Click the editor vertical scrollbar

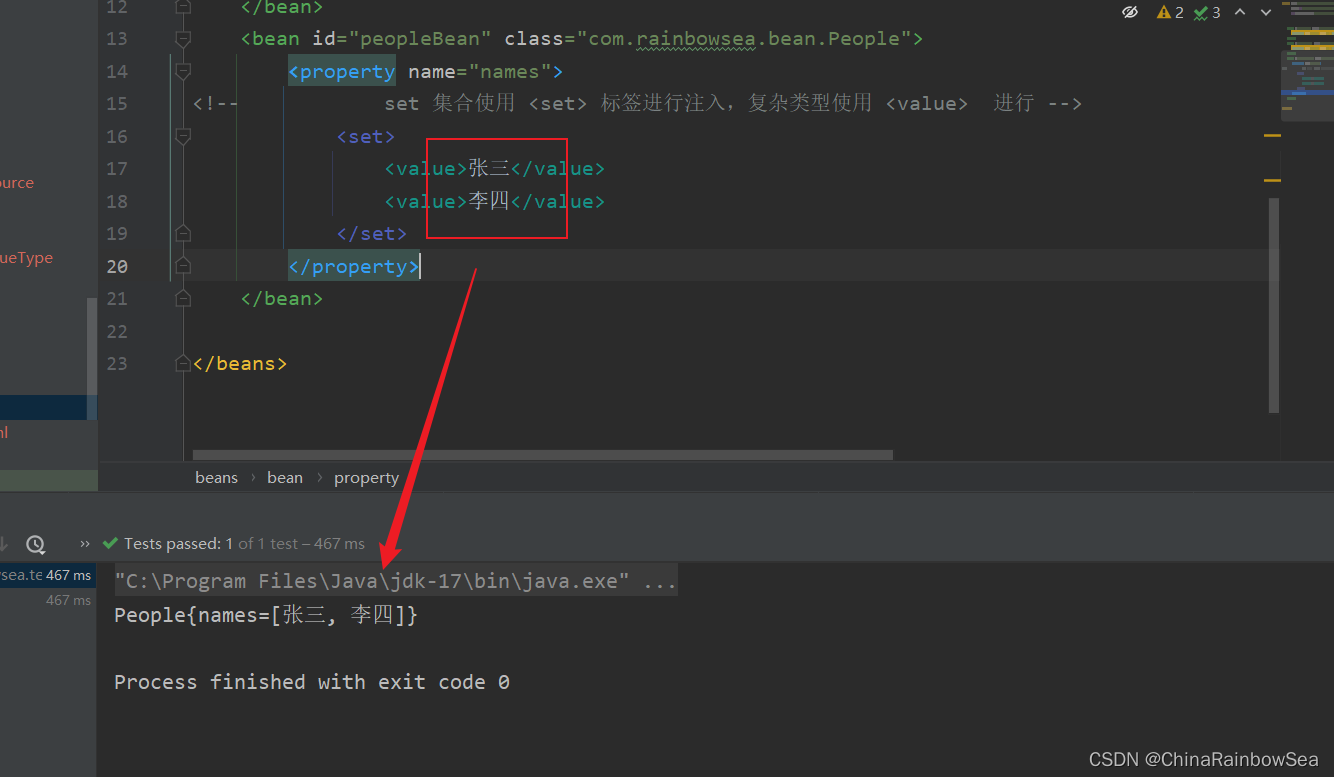pyautogui.click(x=1274, y=305)
